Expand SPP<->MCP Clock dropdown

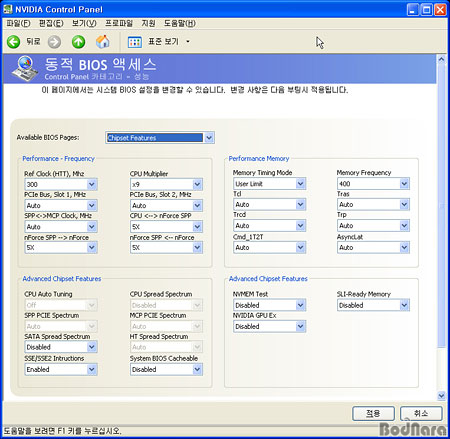coord(92,227)
